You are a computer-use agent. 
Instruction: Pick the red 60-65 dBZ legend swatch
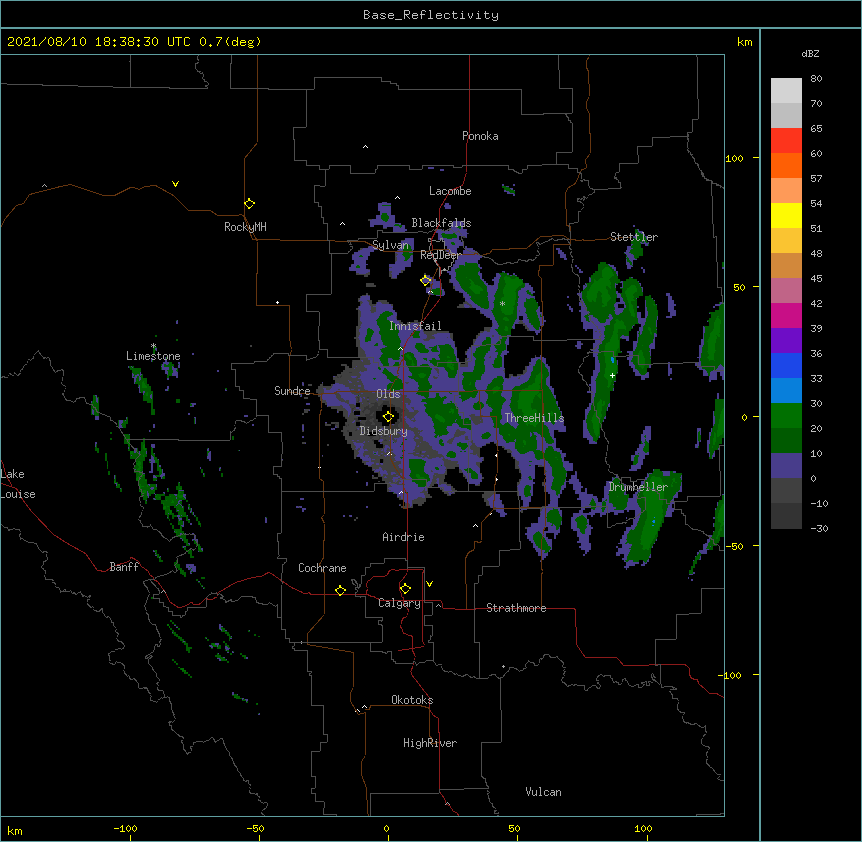click(786, 141)
